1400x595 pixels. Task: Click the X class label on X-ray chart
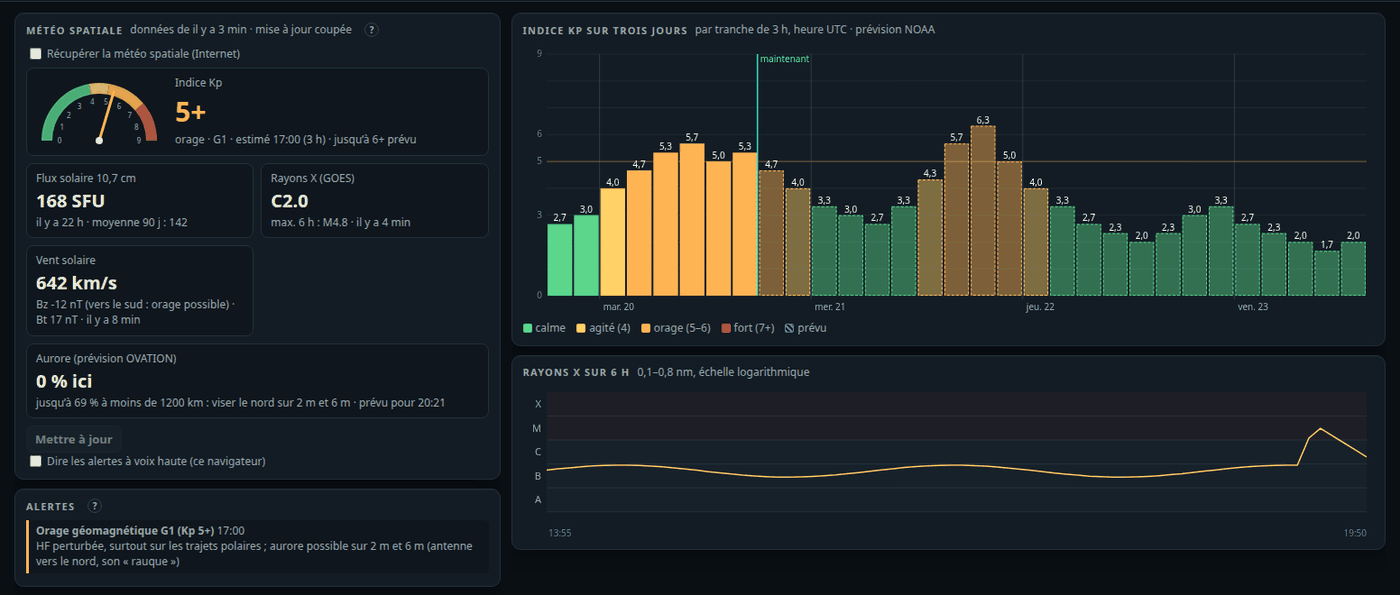pos(538,404)
